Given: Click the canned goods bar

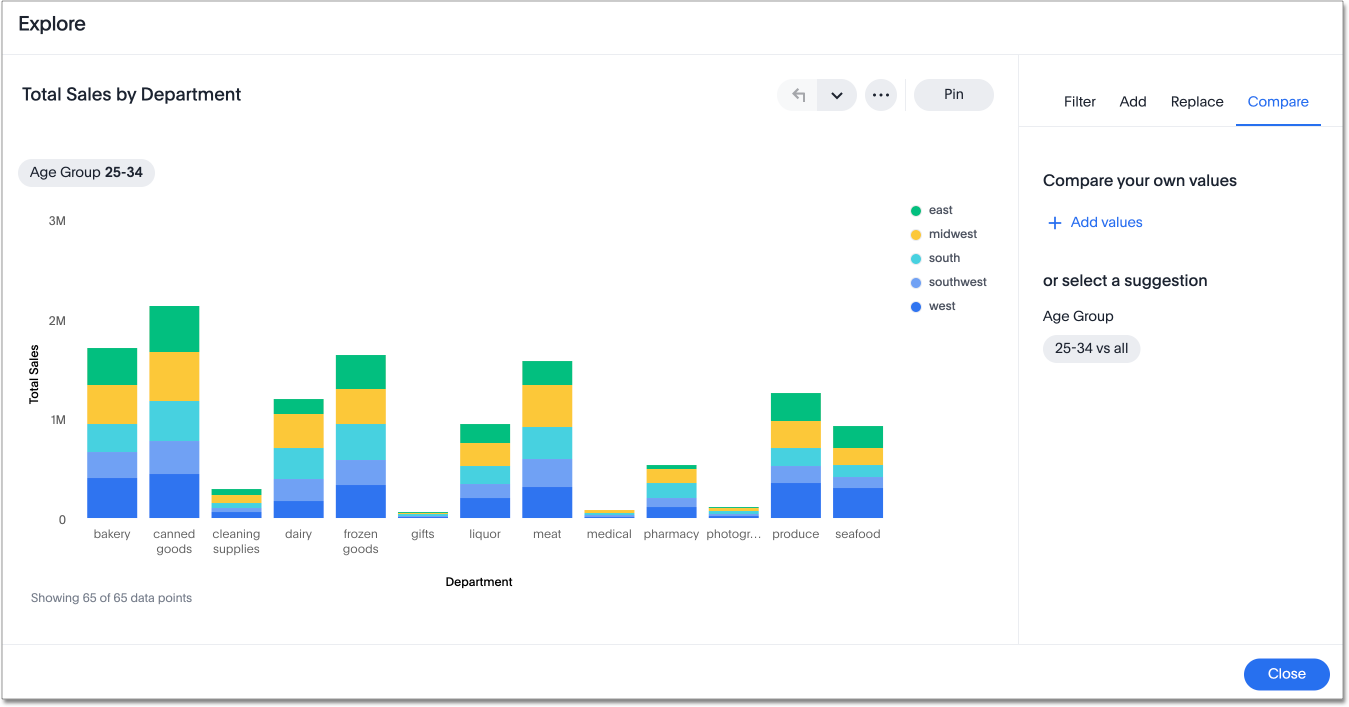Looking at the screenshot, I should 174,412.
